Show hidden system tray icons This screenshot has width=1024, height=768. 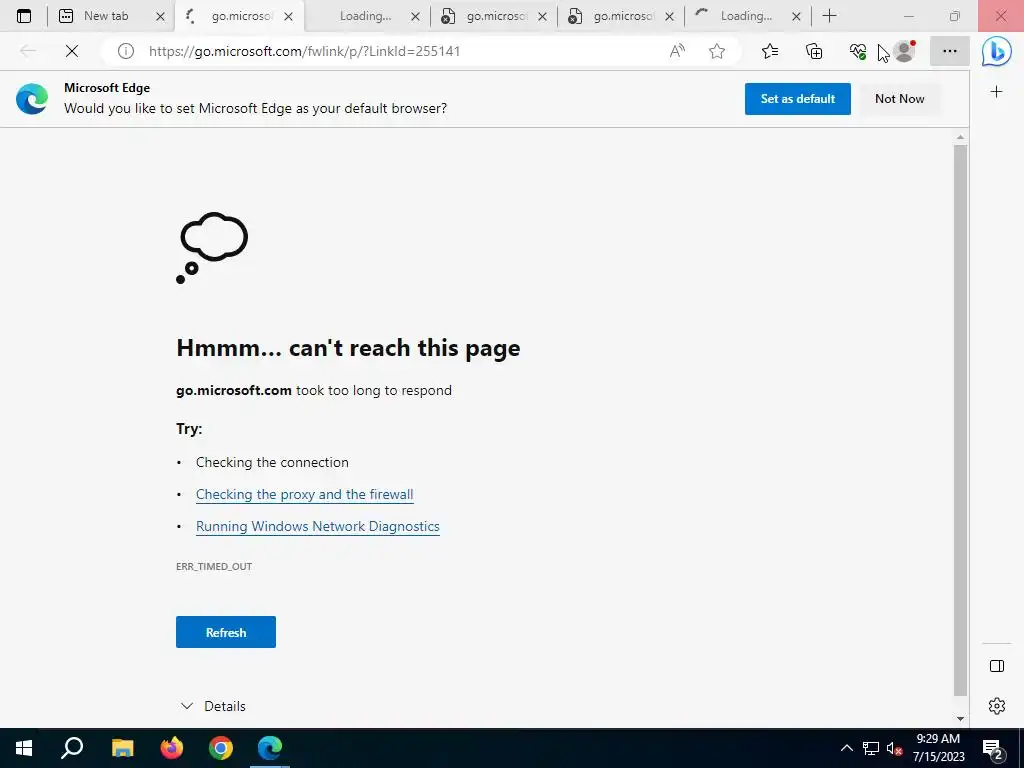pos(846,748)
